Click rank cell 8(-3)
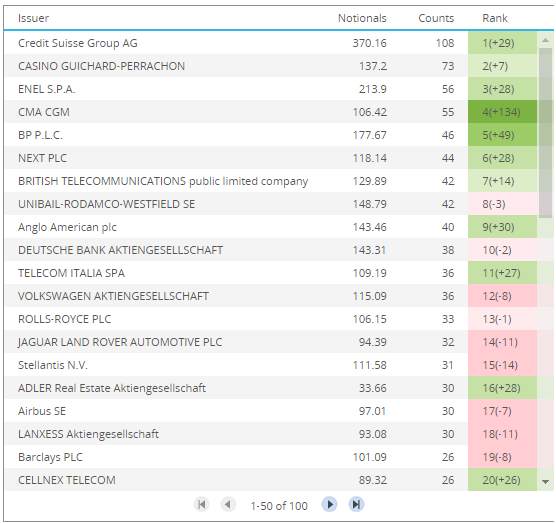 [502, 204]
